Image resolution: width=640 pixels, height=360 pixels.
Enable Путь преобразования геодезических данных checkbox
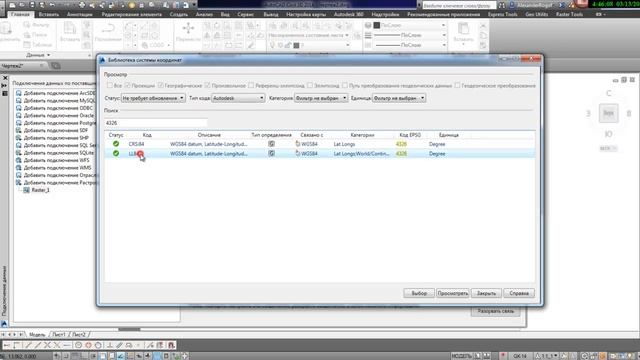344,85
